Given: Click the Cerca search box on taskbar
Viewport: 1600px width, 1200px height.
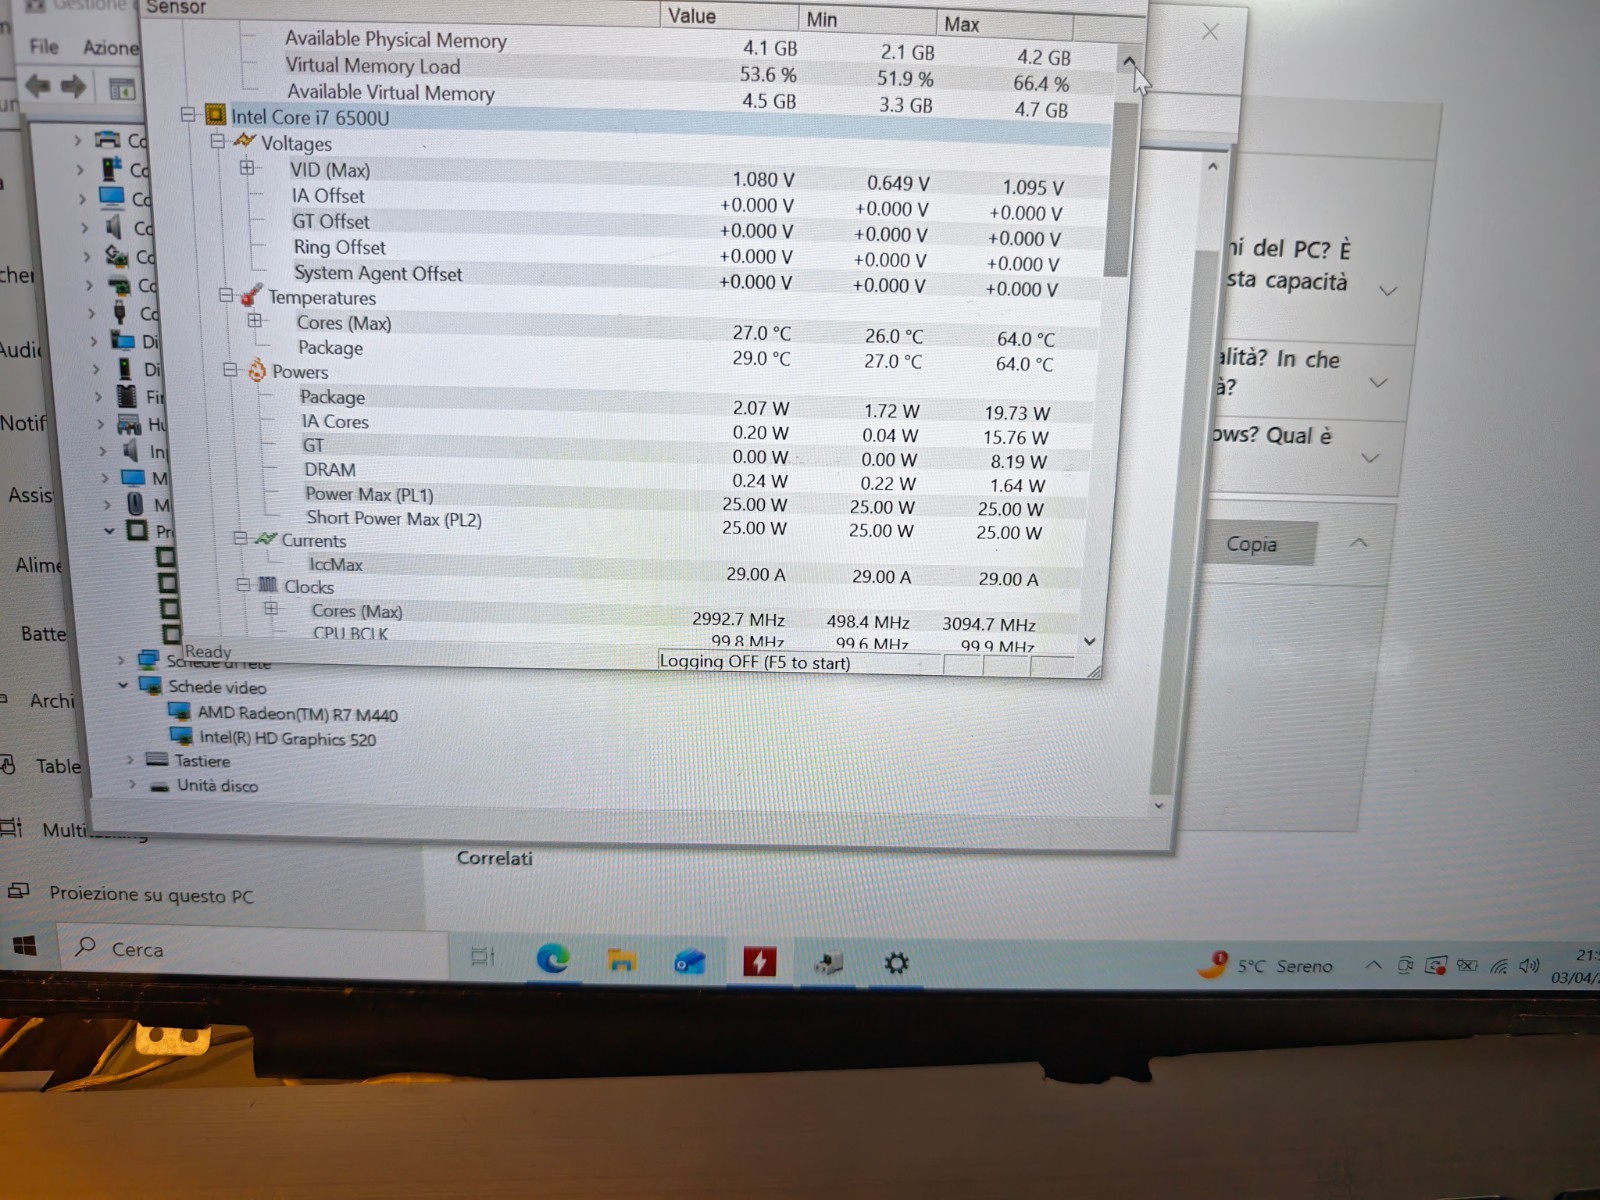Looking at the screenshot, I should [x=254, y=949].
